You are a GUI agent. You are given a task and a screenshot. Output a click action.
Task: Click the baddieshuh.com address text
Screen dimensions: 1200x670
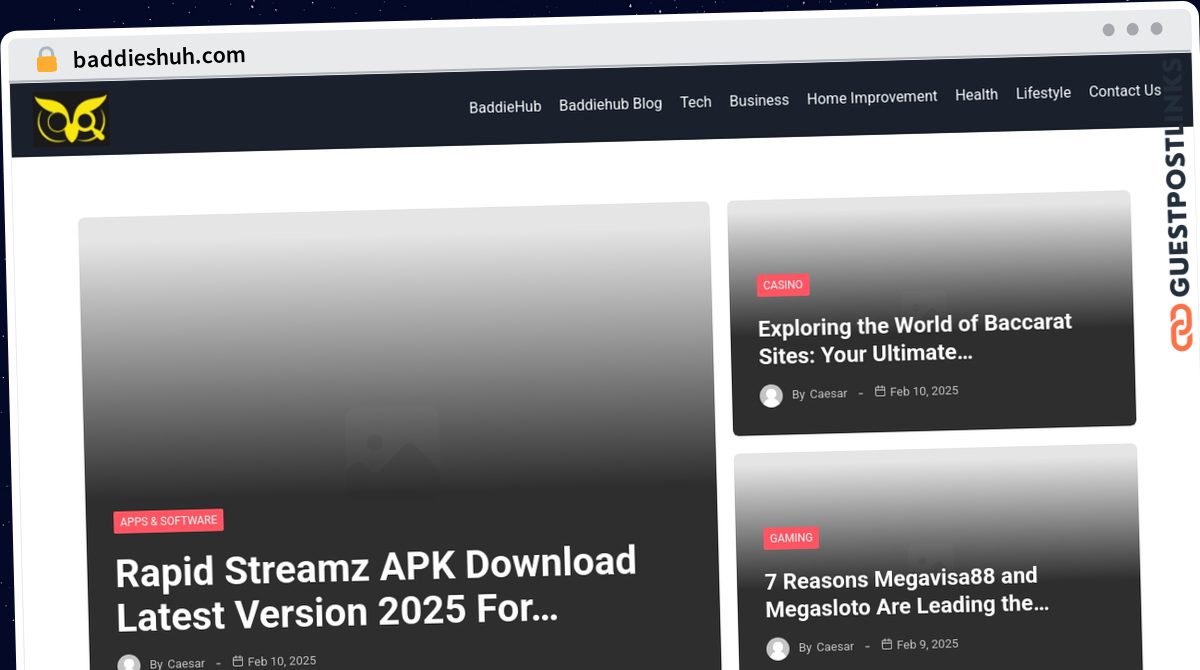[159, 58]
